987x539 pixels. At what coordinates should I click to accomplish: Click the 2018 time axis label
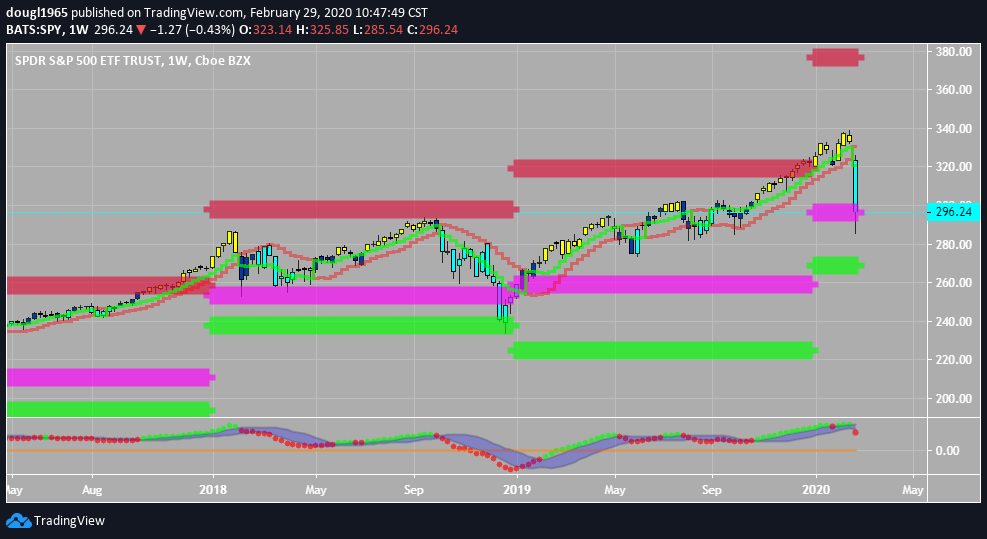213,490
